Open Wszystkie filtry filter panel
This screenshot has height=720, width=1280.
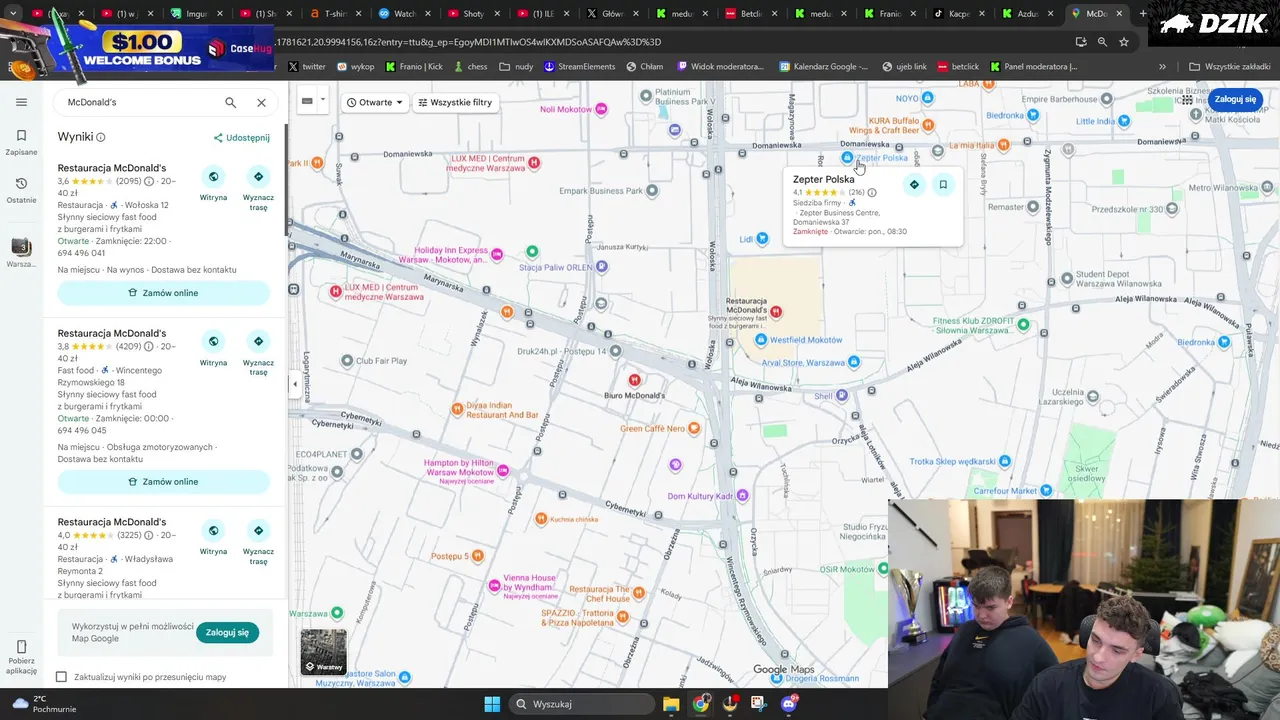click(455, 102)
